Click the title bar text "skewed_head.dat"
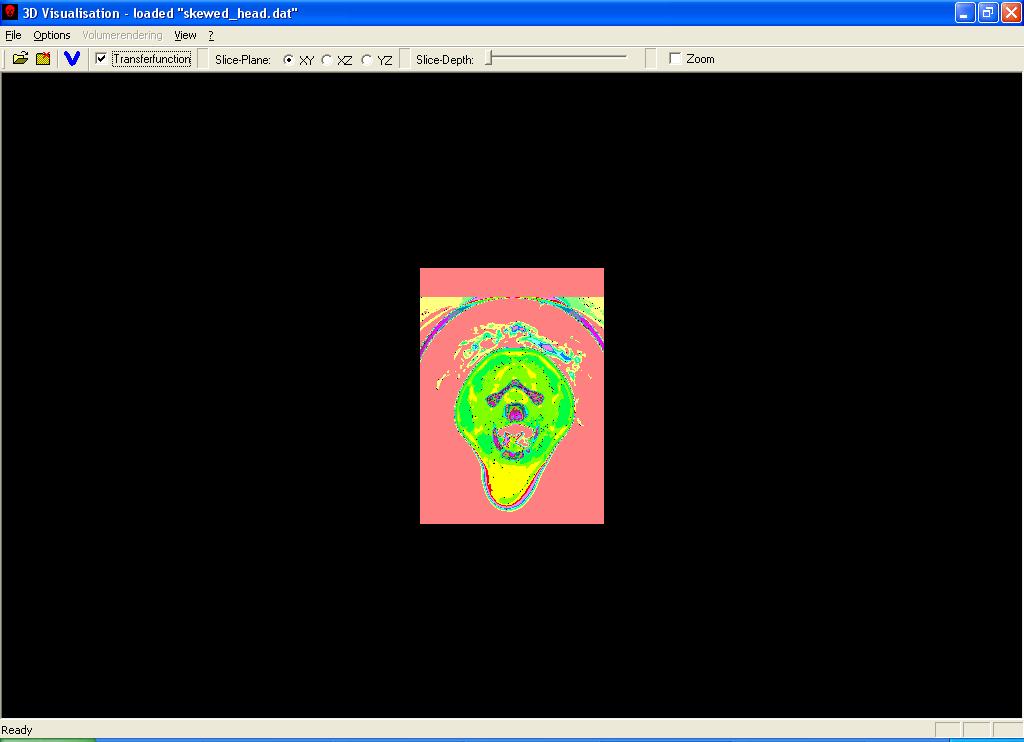 (x=238, y=13)
